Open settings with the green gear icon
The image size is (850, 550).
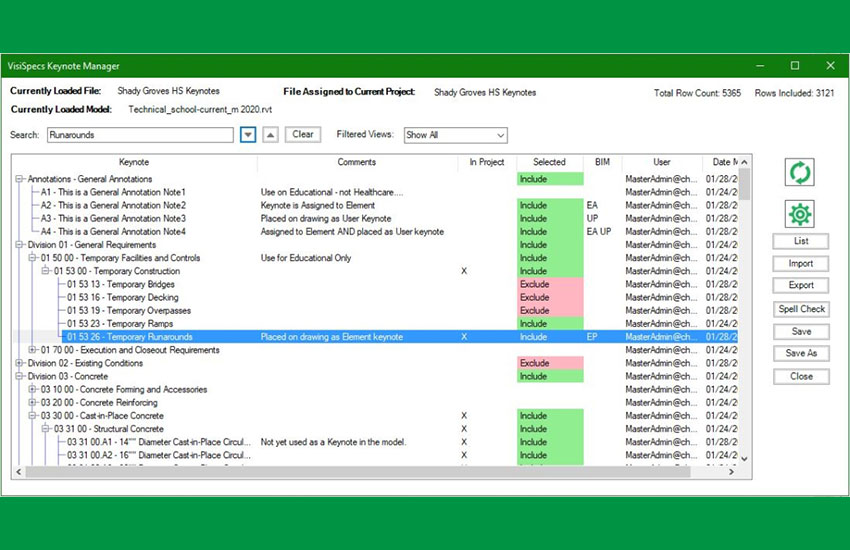800,214
